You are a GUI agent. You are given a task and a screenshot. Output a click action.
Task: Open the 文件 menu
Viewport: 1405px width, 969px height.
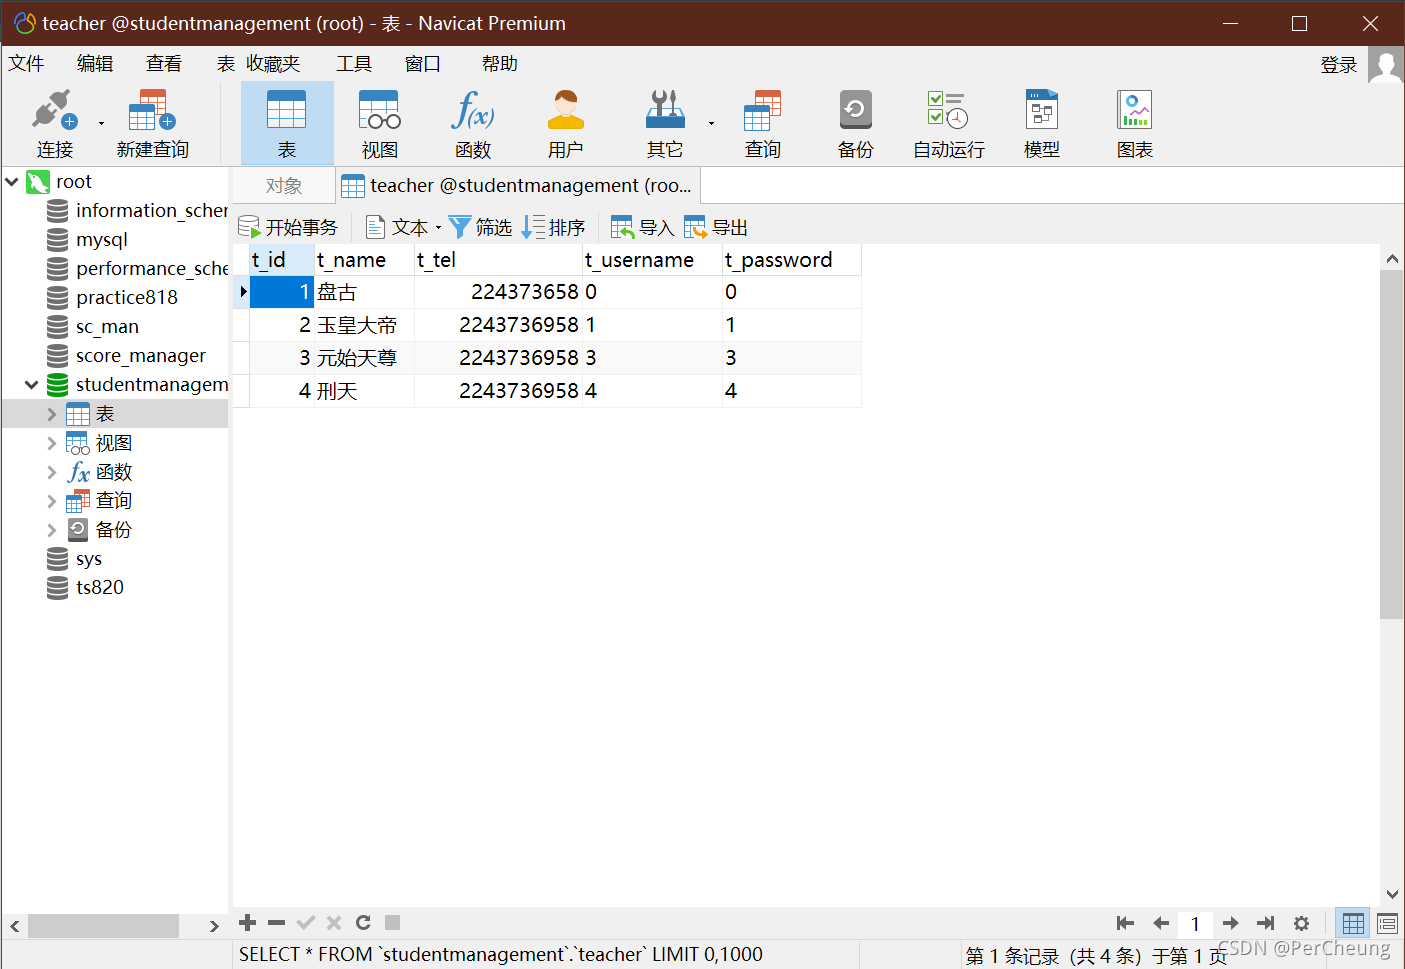[x=26, y=64]
